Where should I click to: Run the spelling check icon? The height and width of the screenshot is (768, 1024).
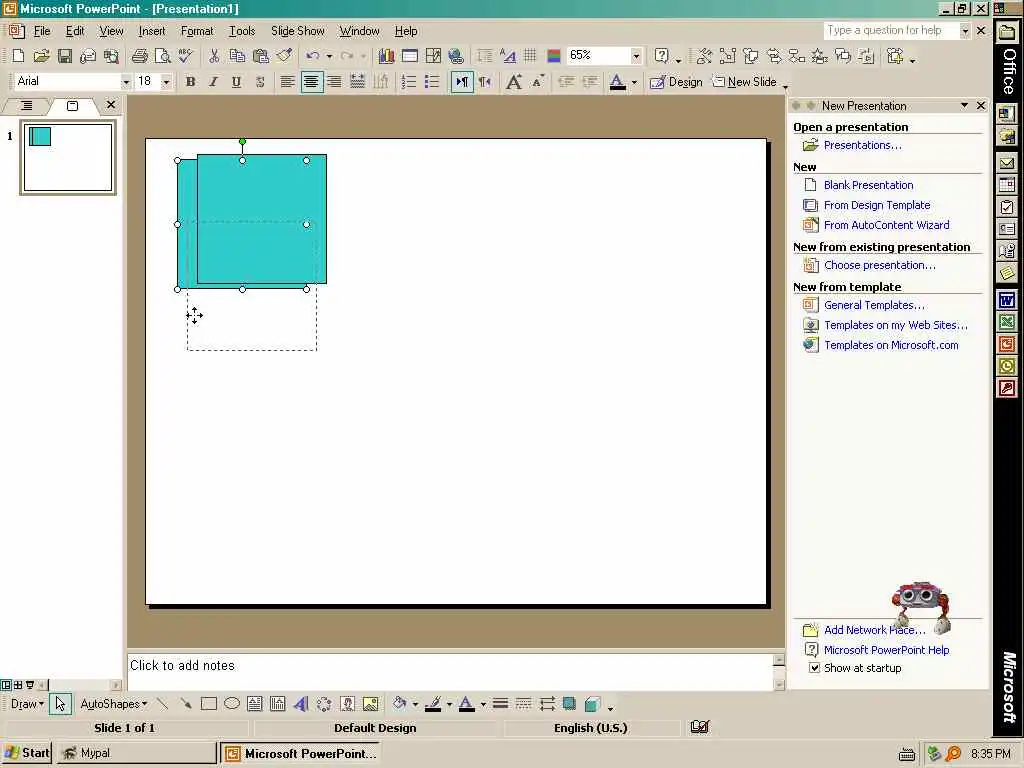coord(185,56)
